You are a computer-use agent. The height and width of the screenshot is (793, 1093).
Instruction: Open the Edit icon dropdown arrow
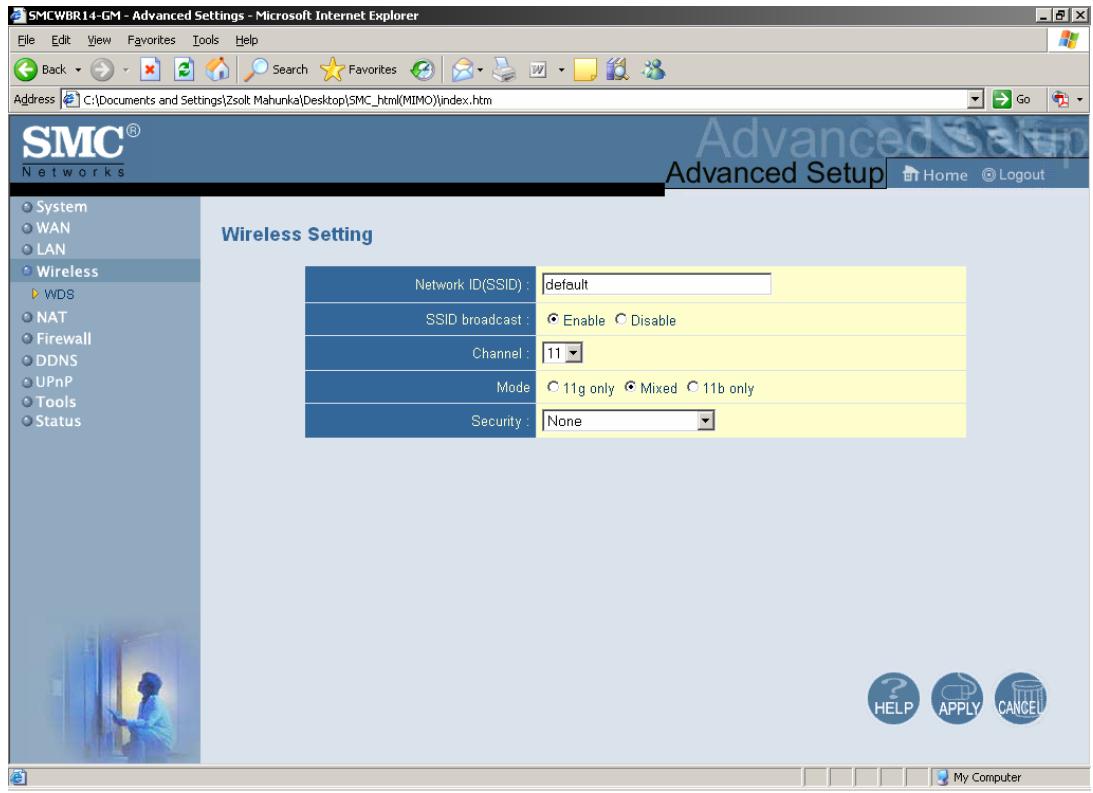point(561,70)
